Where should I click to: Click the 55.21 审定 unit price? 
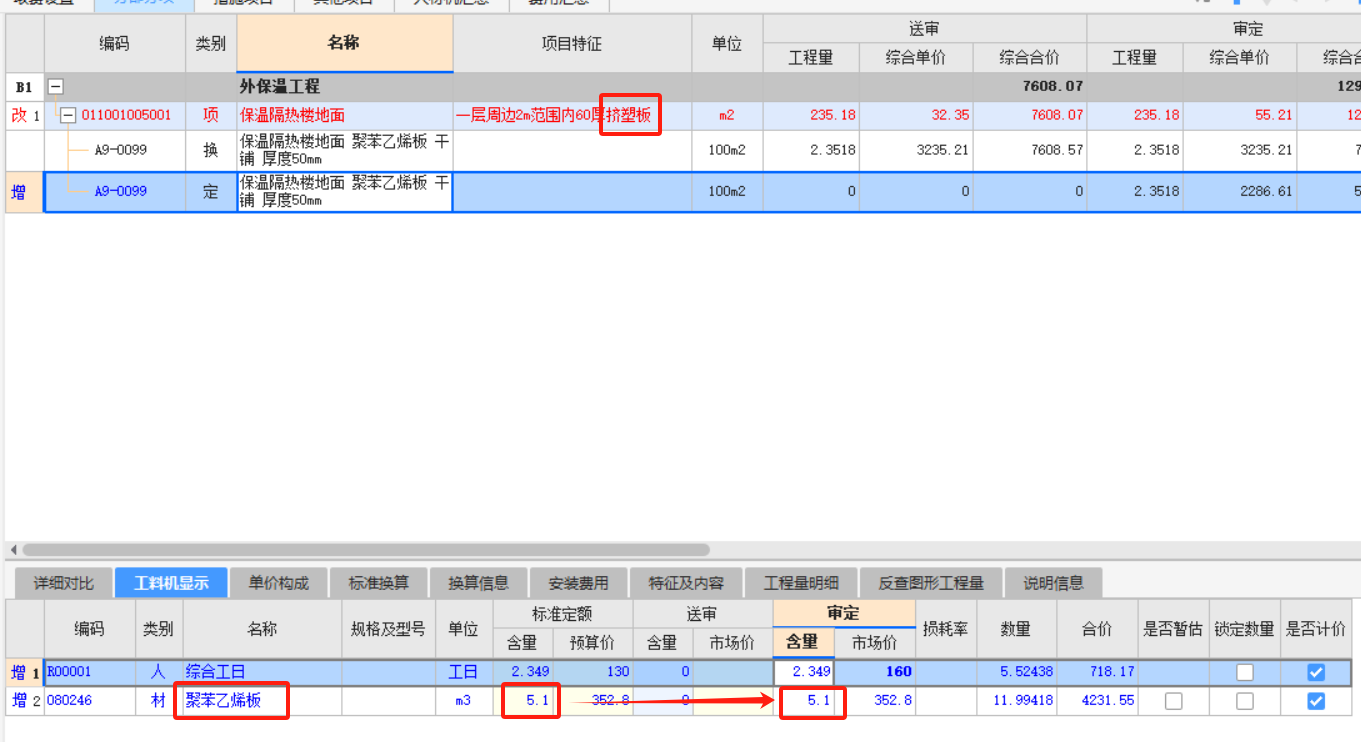(x=1239, y=116)
